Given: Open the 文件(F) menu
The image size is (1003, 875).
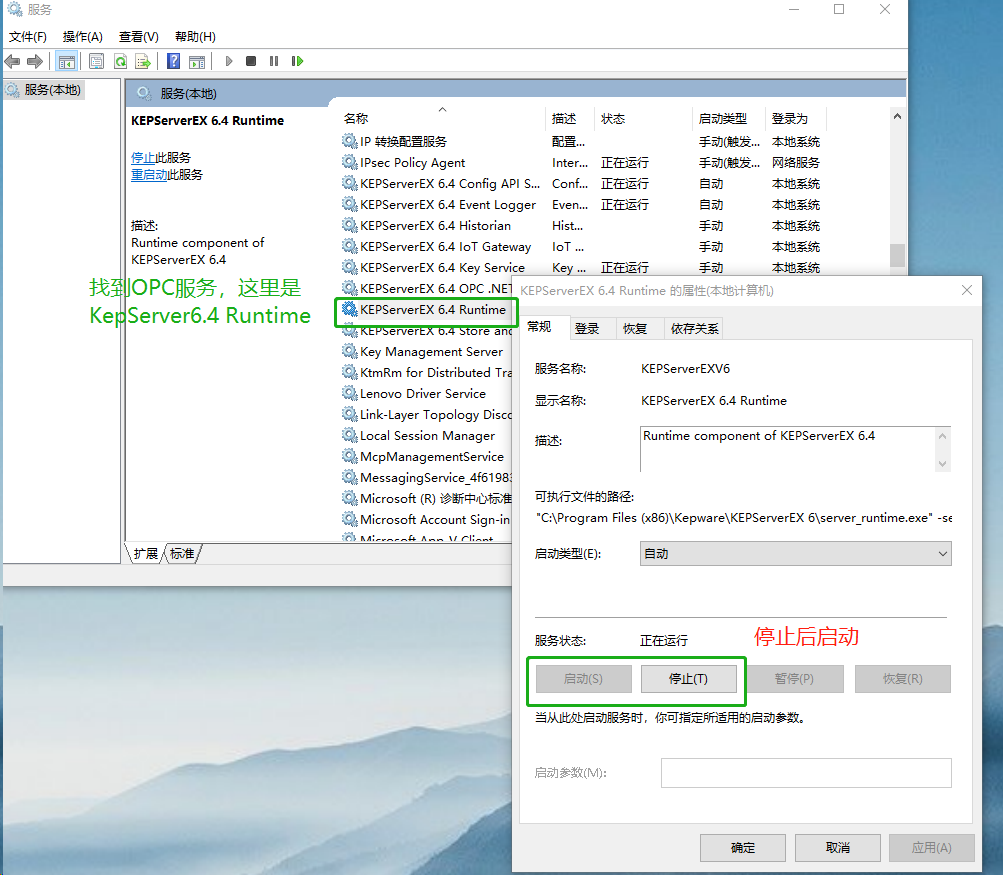Looking at the screenshot, I should pyautogui.click(x=28, y=36).
